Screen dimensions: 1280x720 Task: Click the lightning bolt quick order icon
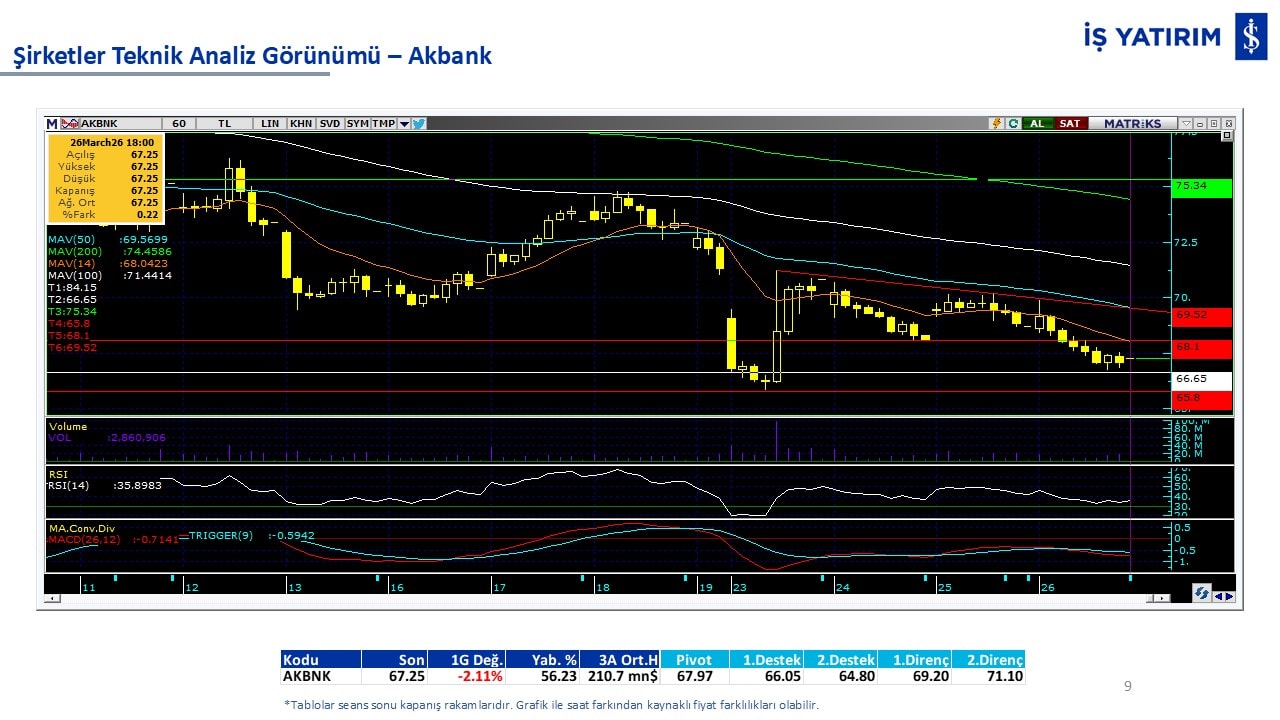[x=996, y=124]
